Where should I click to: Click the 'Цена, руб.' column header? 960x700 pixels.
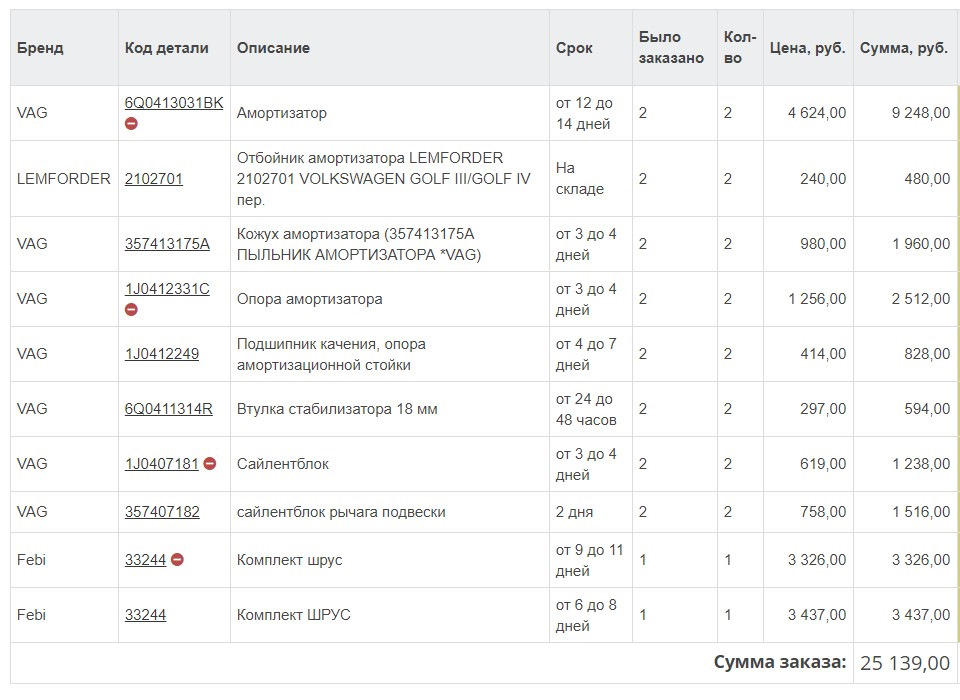(x=808, y=48)
